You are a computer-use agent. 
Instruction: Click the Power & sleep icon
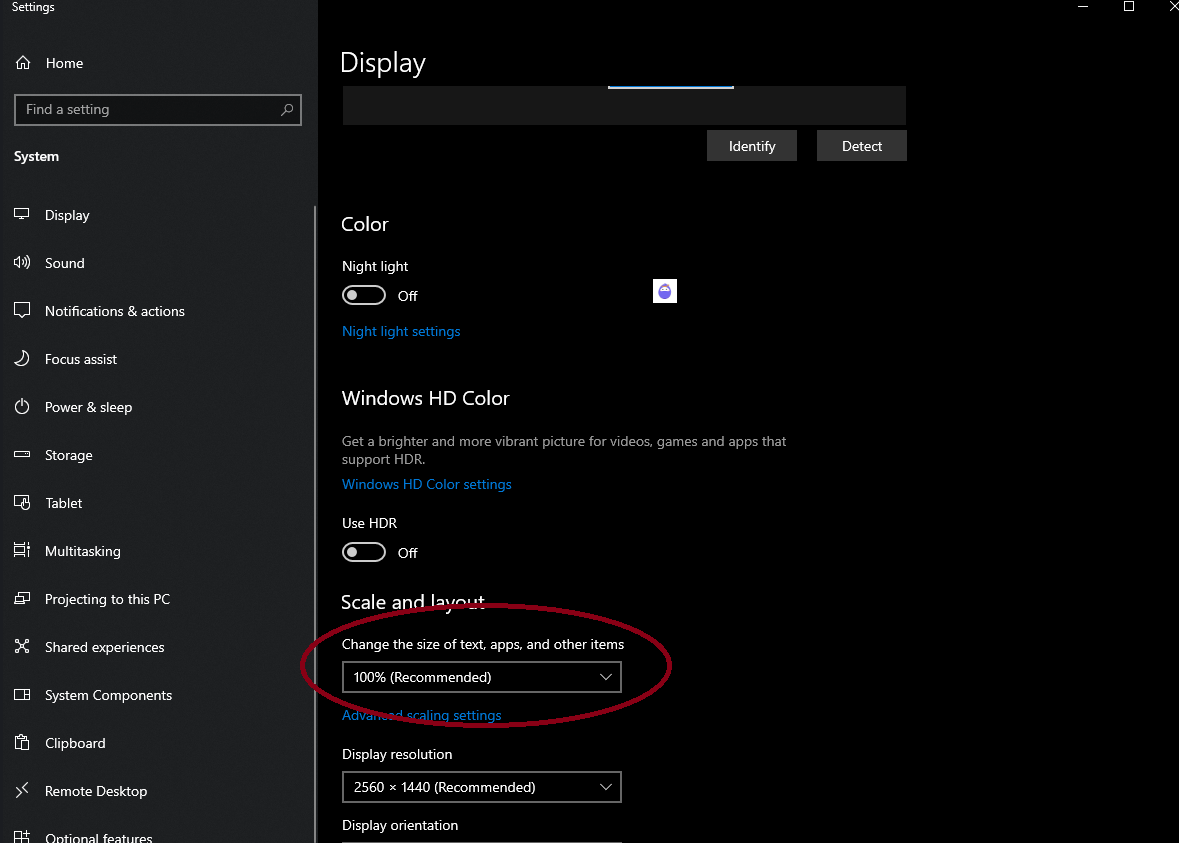[x=23, y=407]
